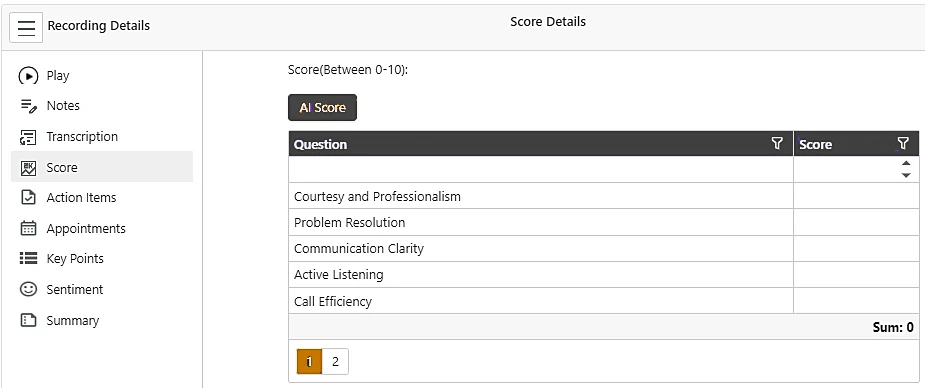The image size is (925, 388).
Task: Go to page 2 of table
Action: pos(335,361)
